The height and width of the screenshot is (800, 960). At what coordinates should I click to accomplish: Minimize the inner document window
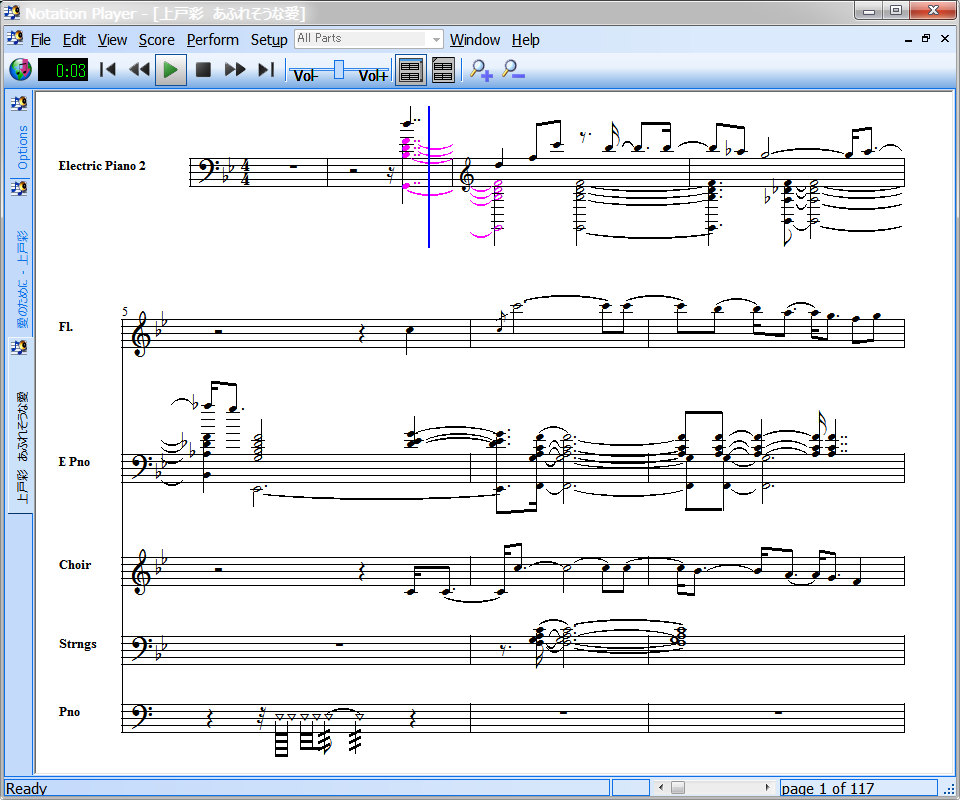tap(908, 39)
